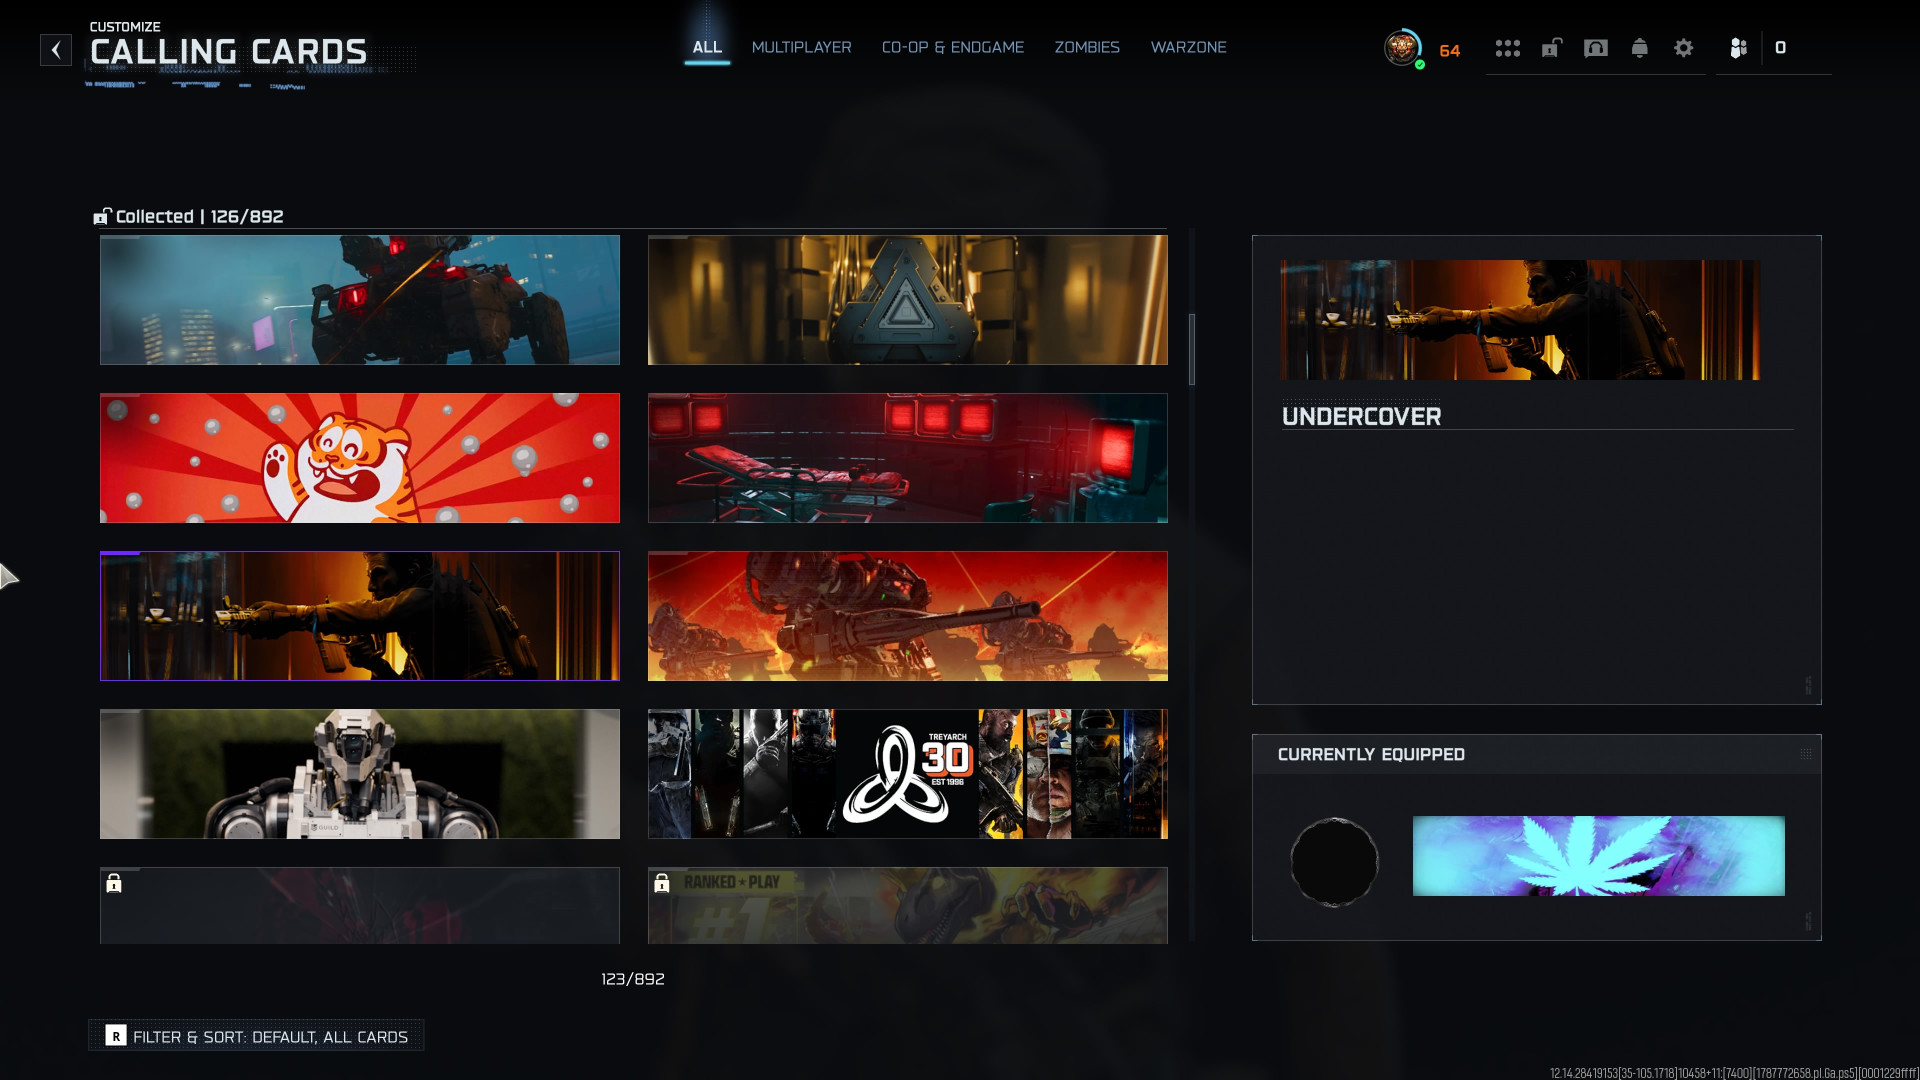Select the golden triangle vault calling card
Screen dimensions: 1920x1080
click(x=908, y=300)
